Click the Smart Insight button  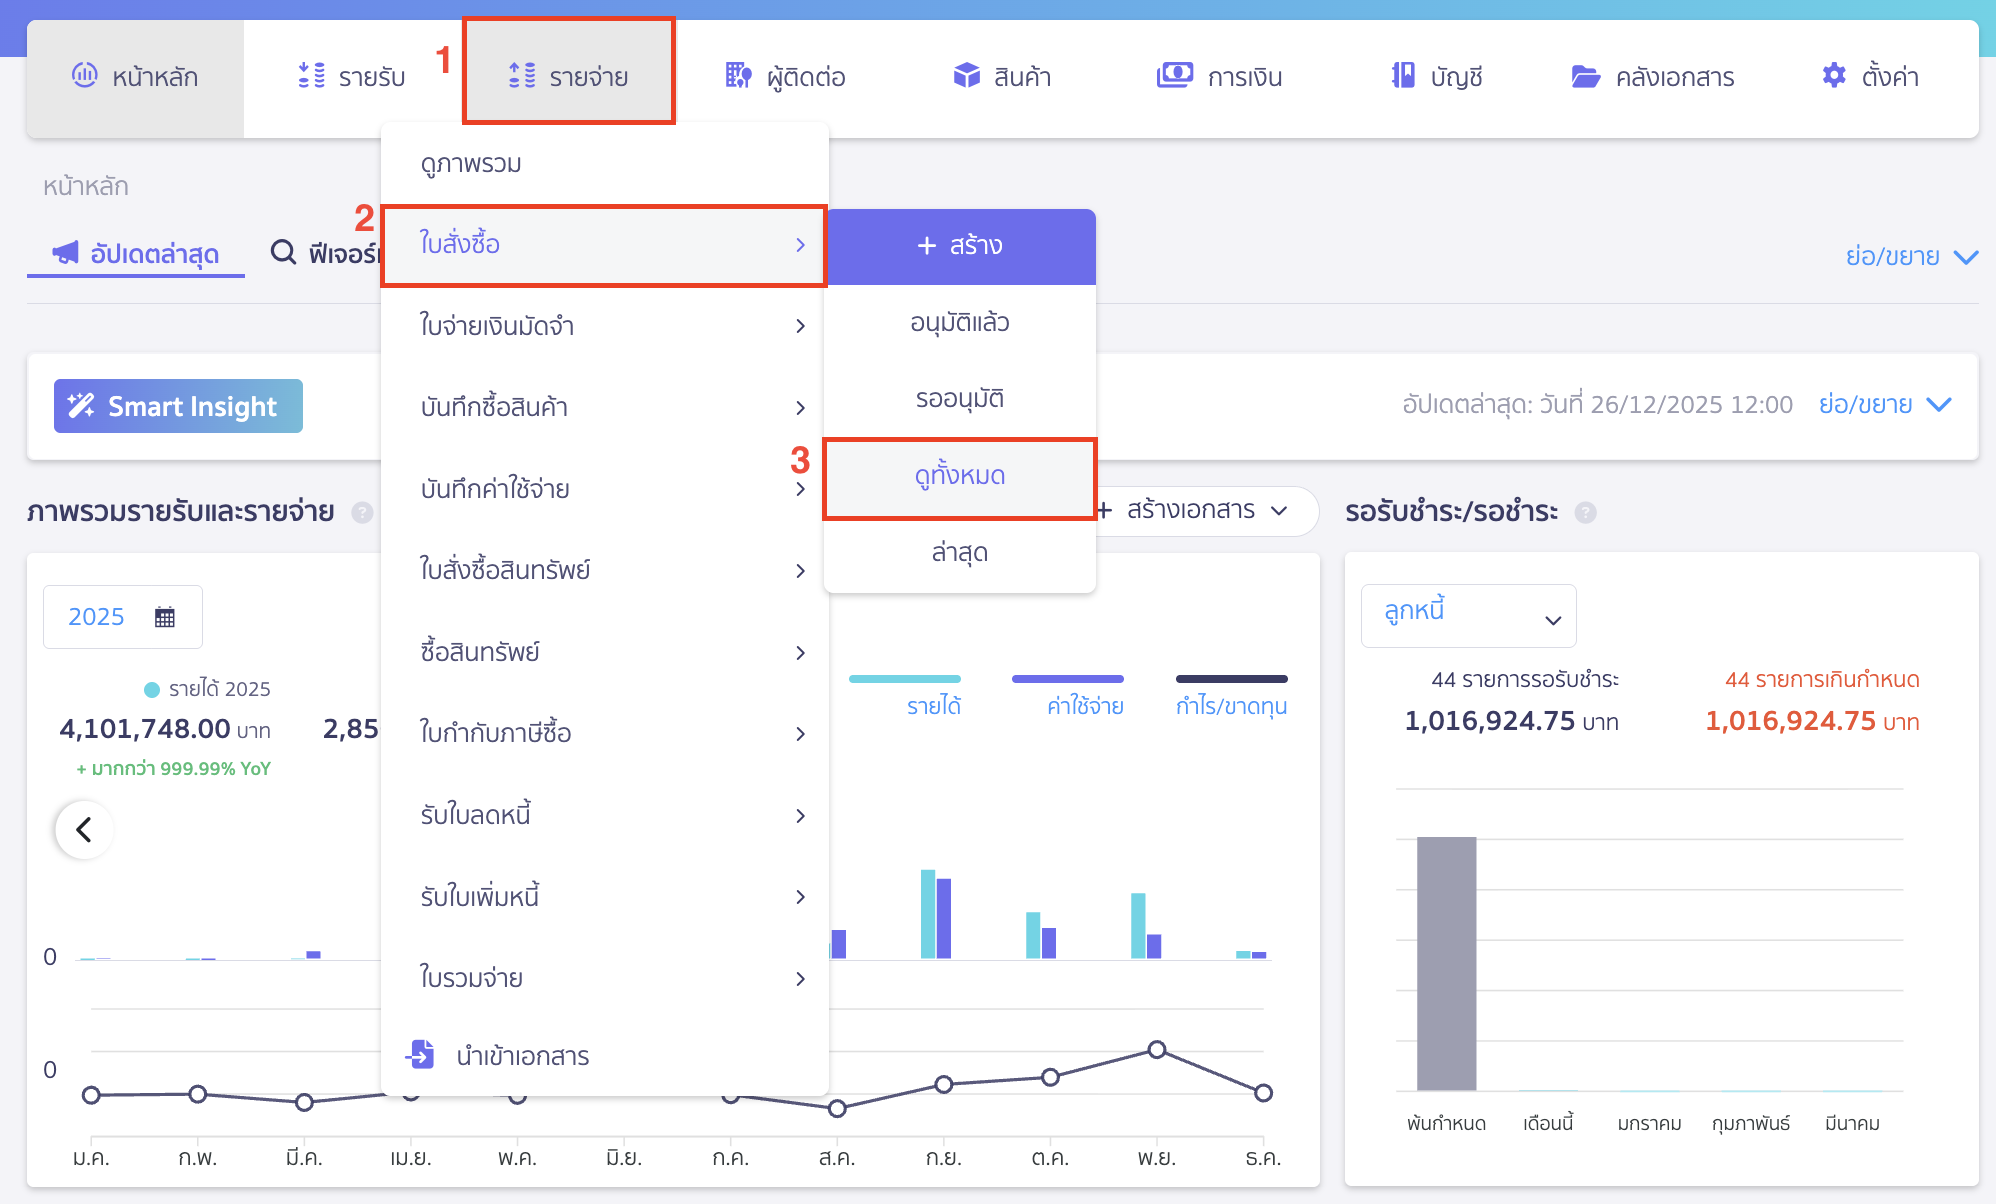coord(178,406)
